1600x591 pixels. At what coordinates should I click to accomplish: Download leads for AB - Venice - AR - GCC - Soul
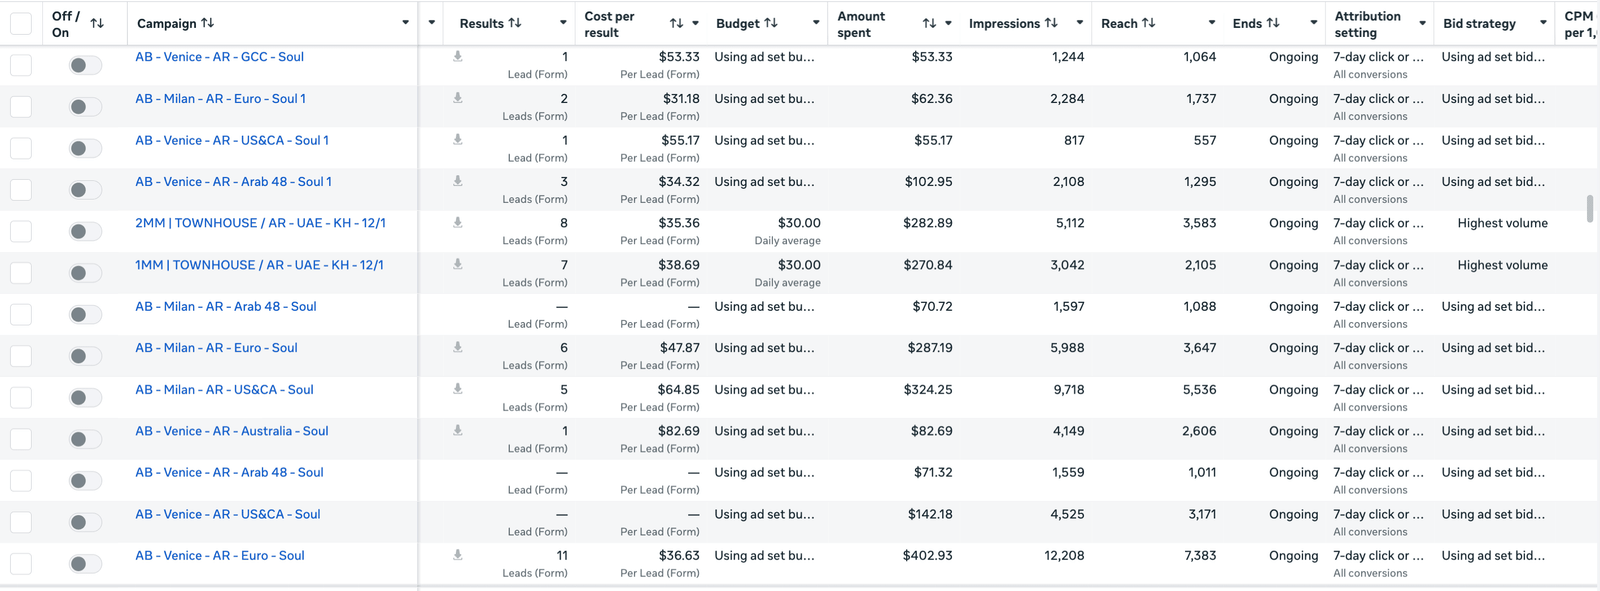click(457, 57)
